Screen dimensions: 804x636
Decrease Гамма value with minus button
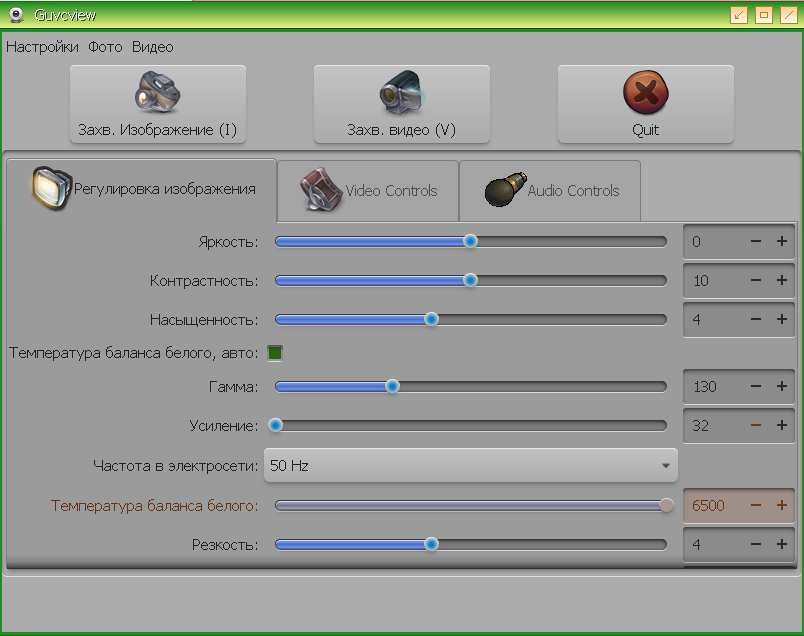(756, 386)
